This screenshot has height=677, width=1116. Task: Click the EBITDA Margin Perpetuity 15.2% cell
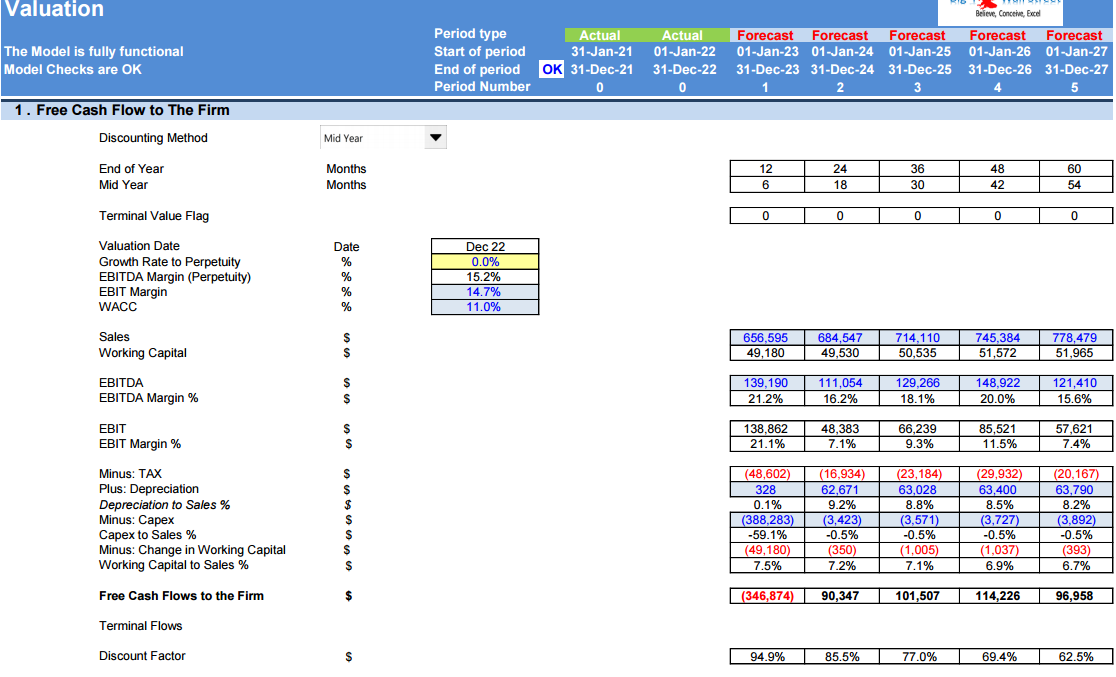pos(485,277)
